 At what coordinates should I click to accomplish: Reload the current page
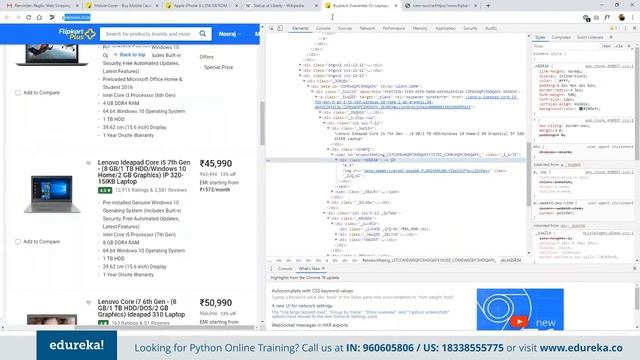29,18
